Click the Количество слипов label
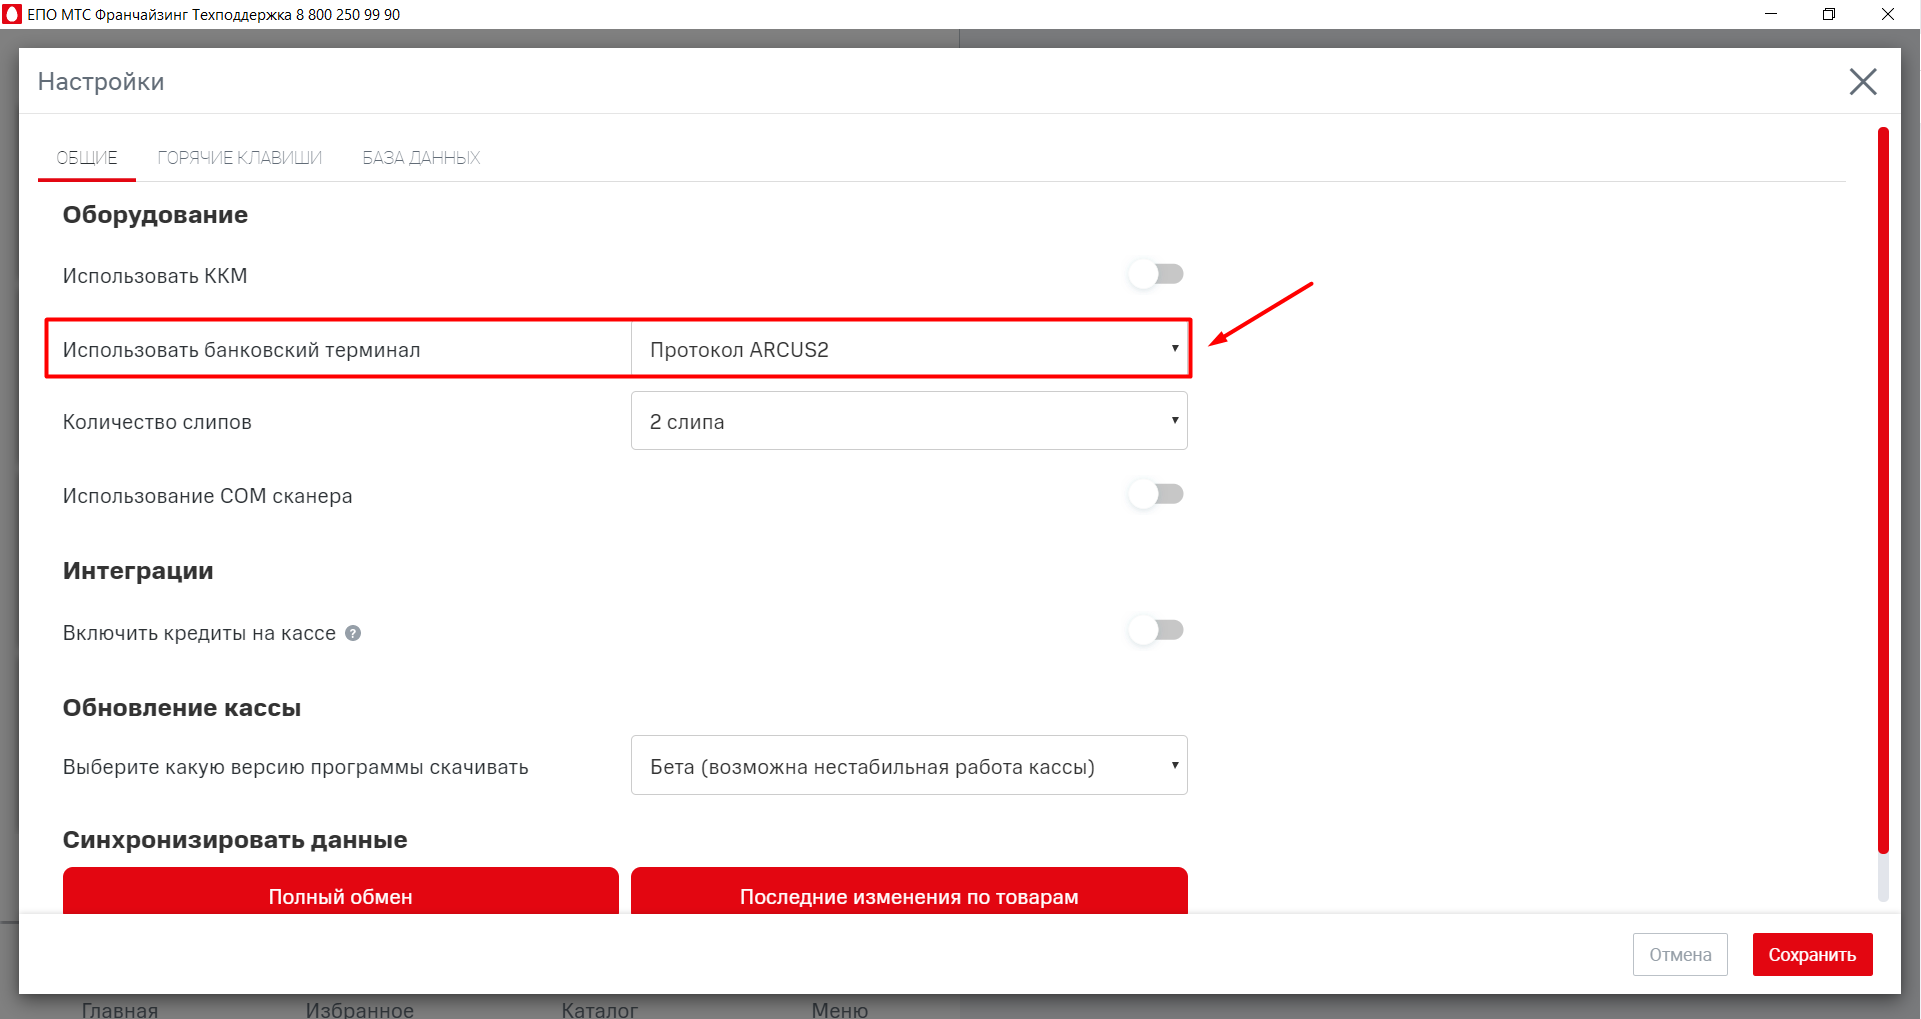Image resolution: width=1921 pixels, height=1019 pixels. coord(157,422)
